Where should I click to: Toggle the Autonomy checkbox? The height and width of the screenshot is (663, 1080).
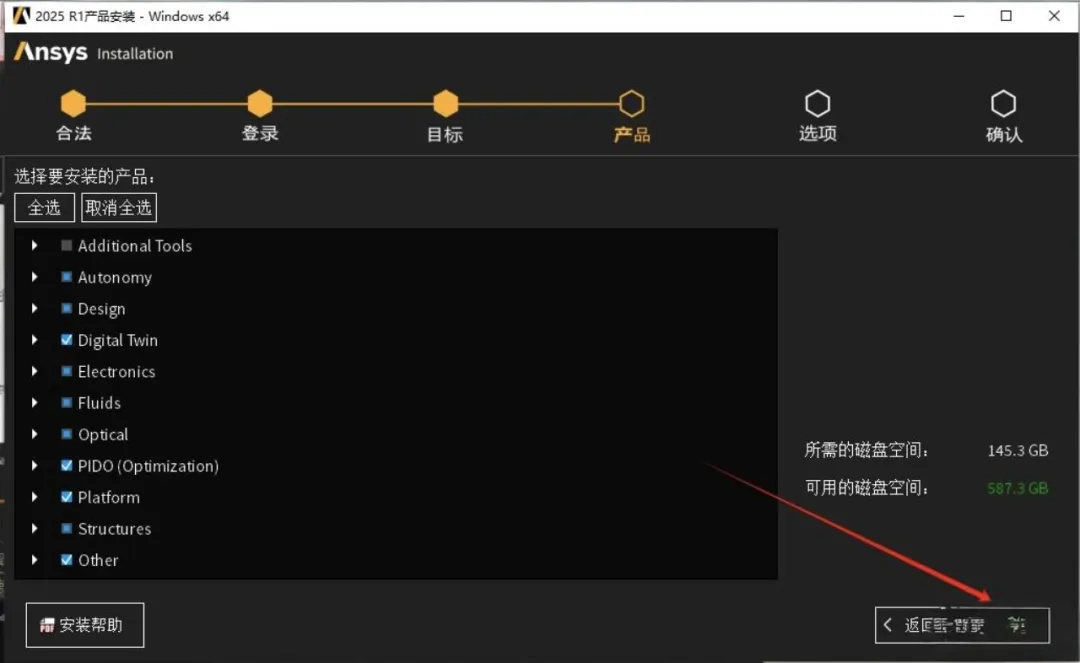pyautogui.click(x=66, y=277)
